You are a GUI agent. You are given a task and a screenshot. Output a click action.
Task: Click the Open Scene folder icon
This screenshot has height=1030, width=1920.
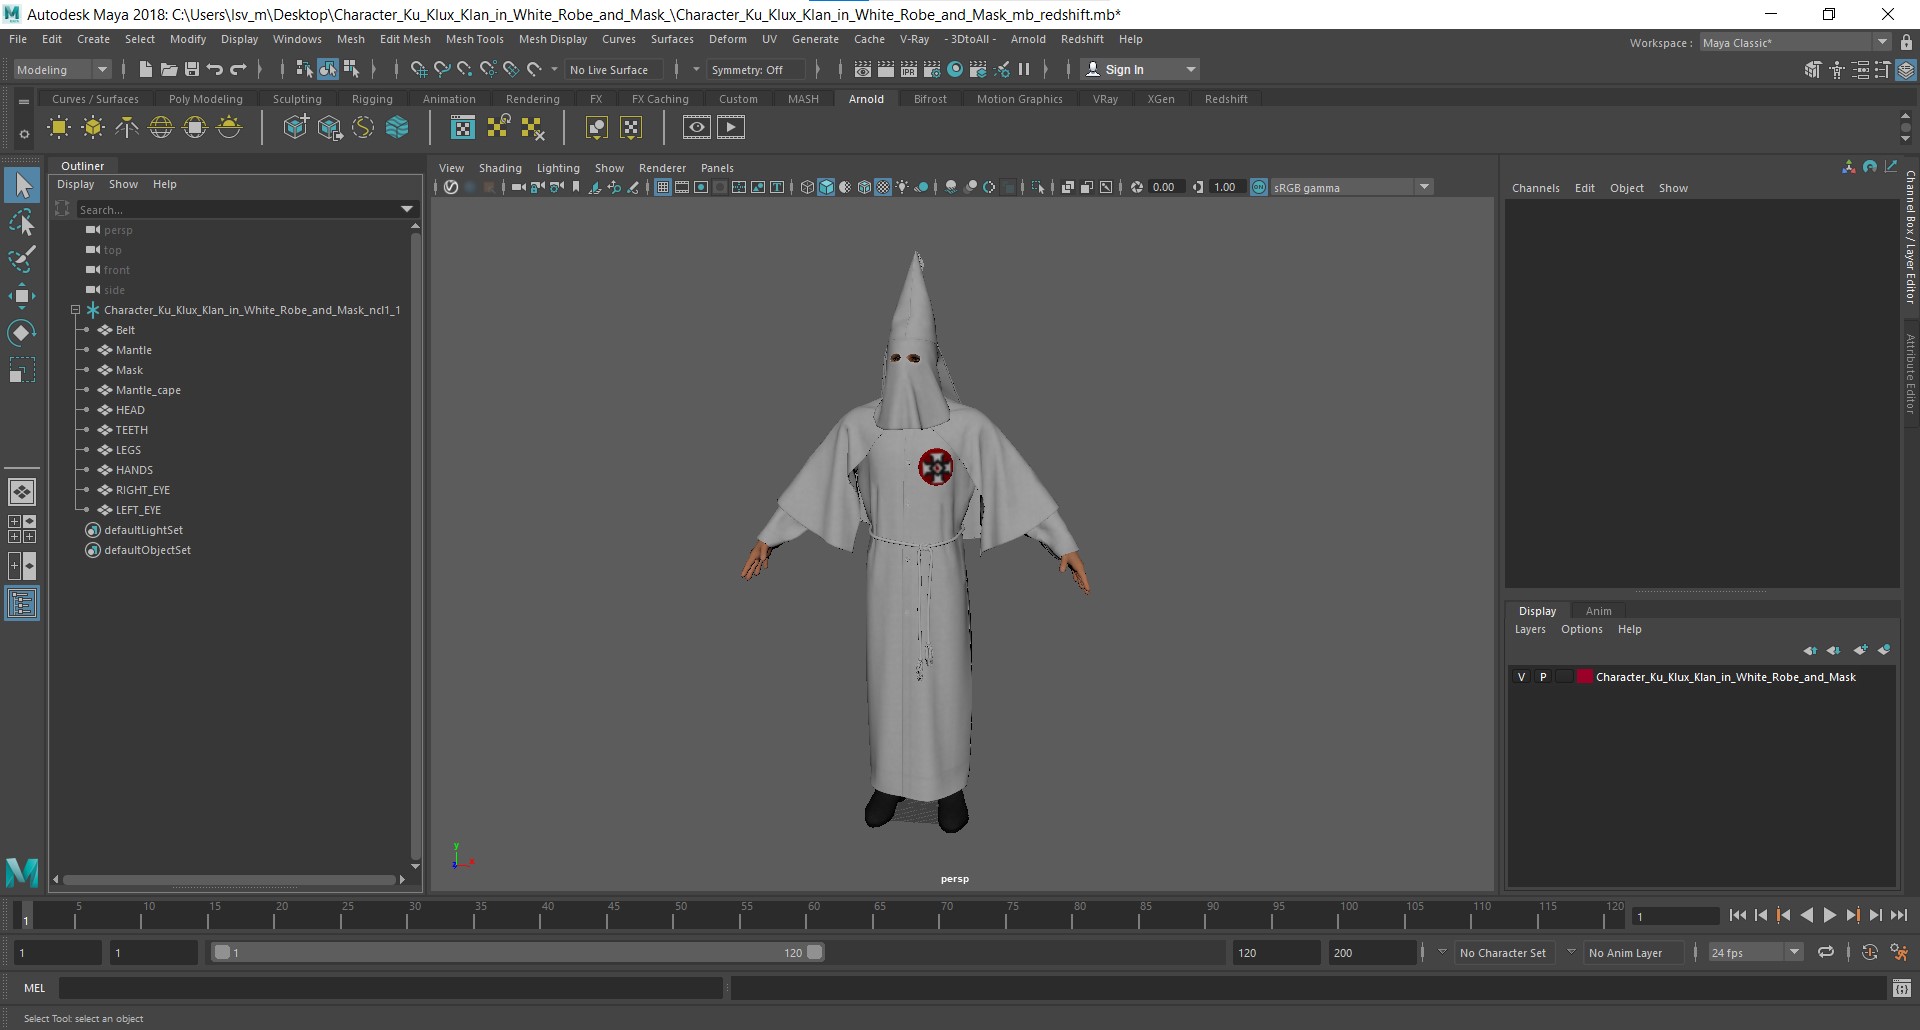tap(168, 69)
